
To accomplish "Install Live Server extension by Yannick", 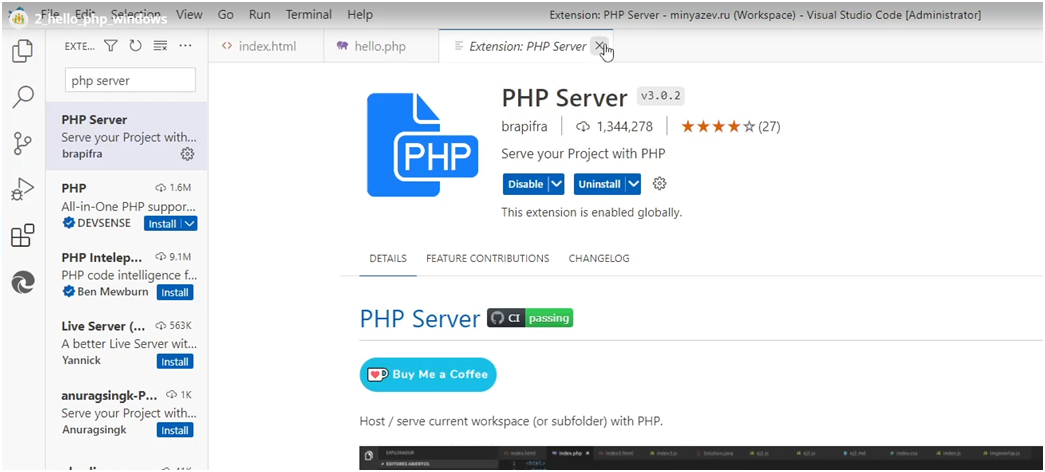I will [175, 361].
